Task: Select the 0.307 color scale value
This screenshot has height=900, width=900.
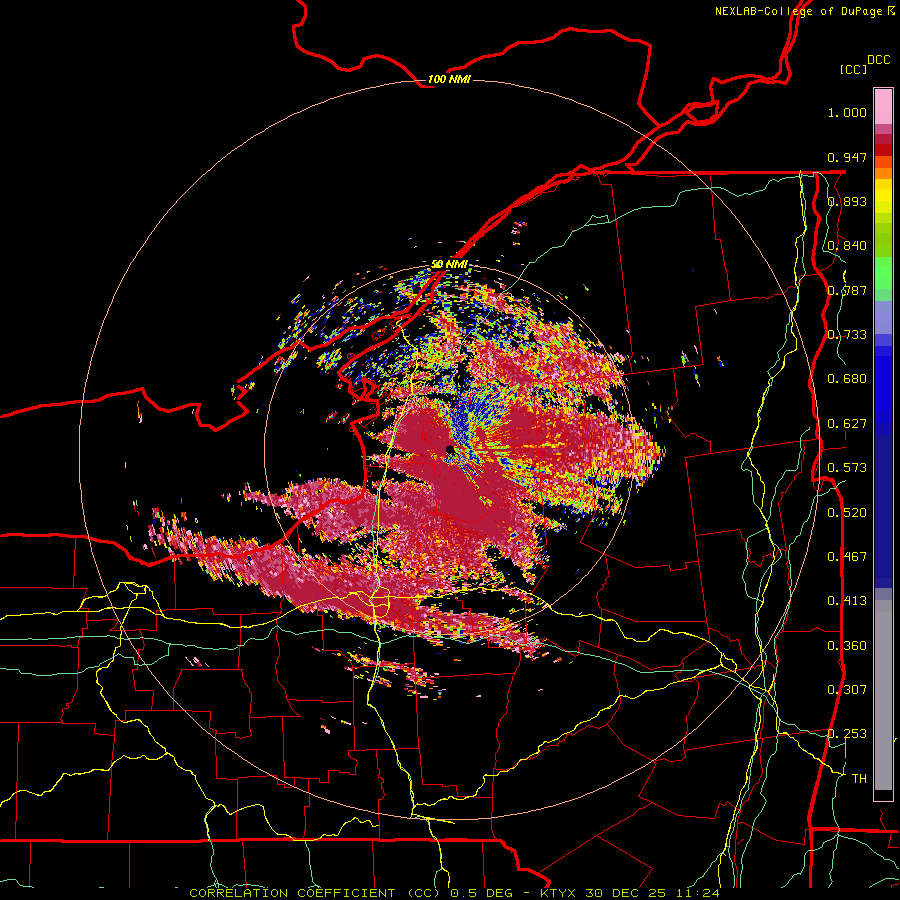Action: coord(847,690)
